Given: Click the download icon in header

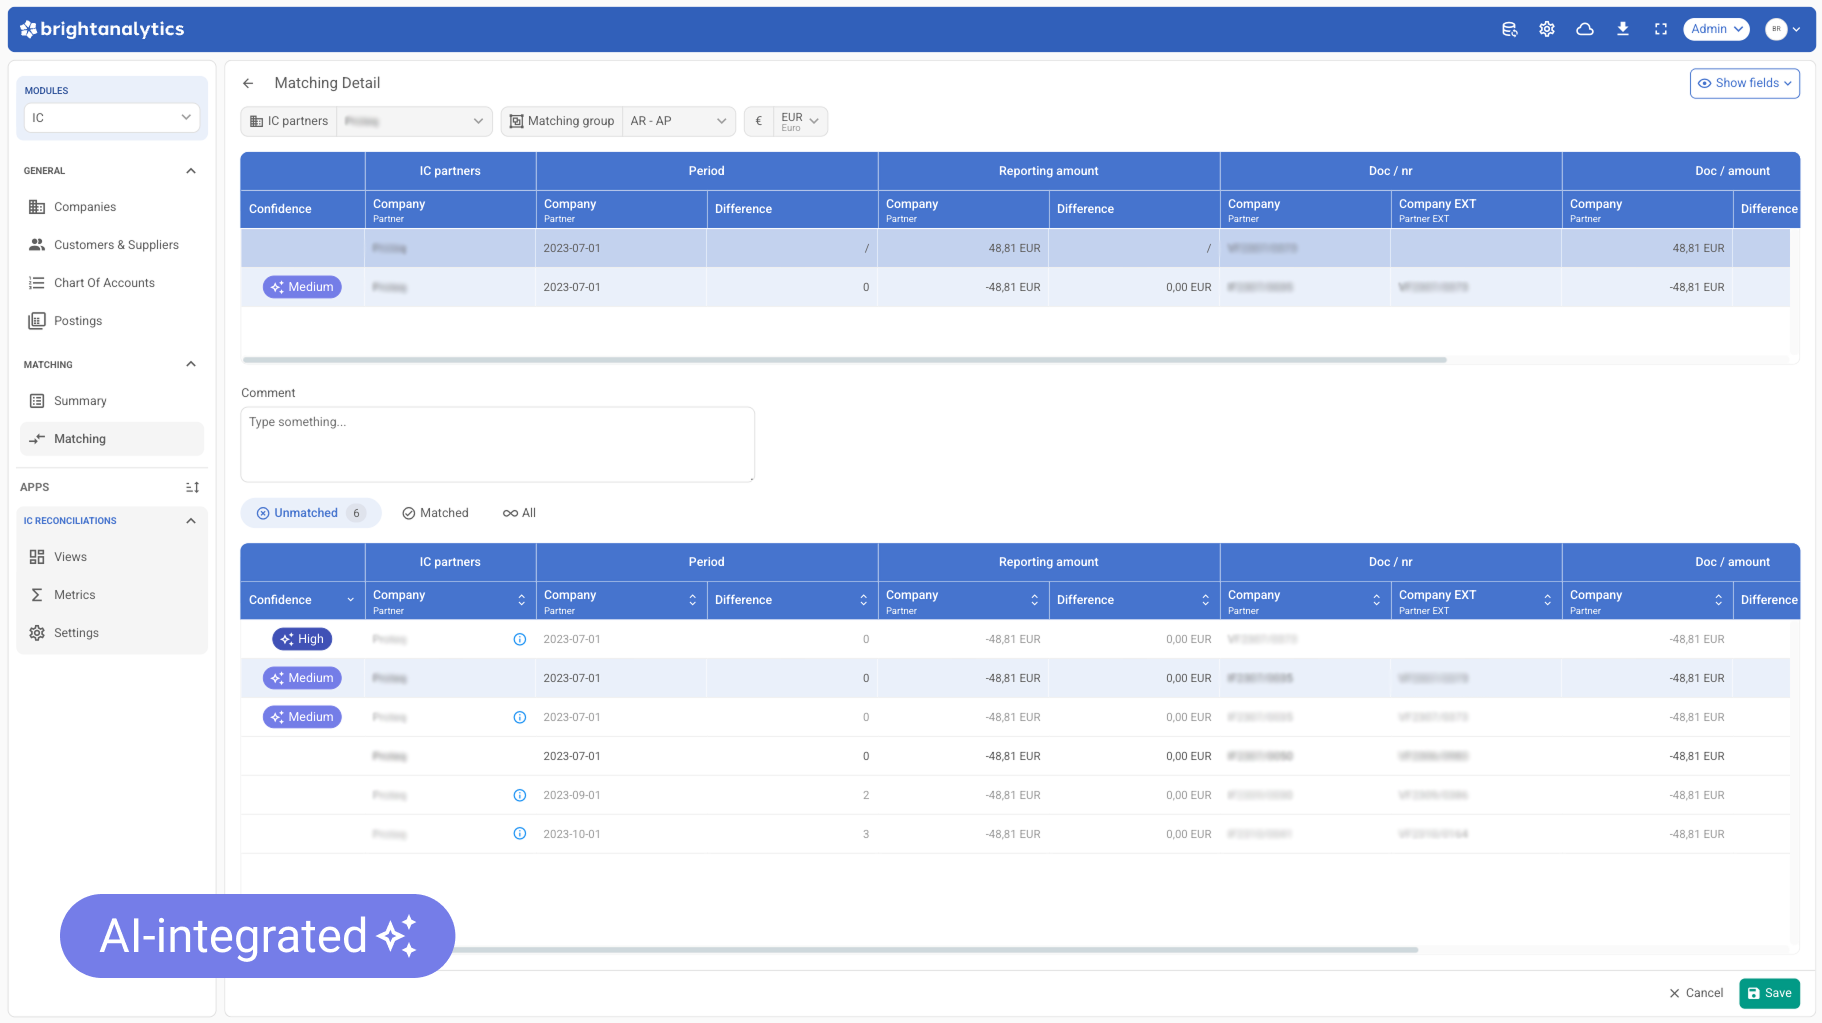Looking at the screenshot, I should 1623,29.
